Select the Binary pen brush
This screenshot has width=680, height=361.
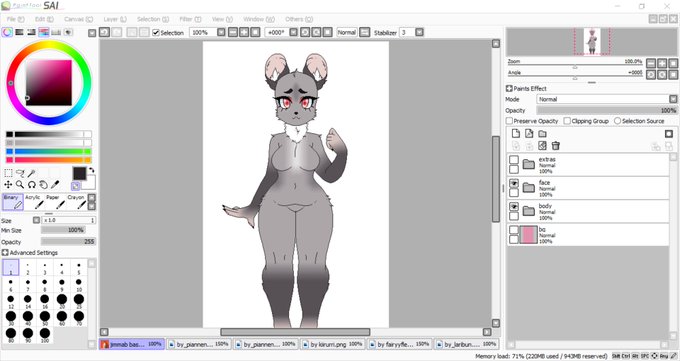[13, 202]
